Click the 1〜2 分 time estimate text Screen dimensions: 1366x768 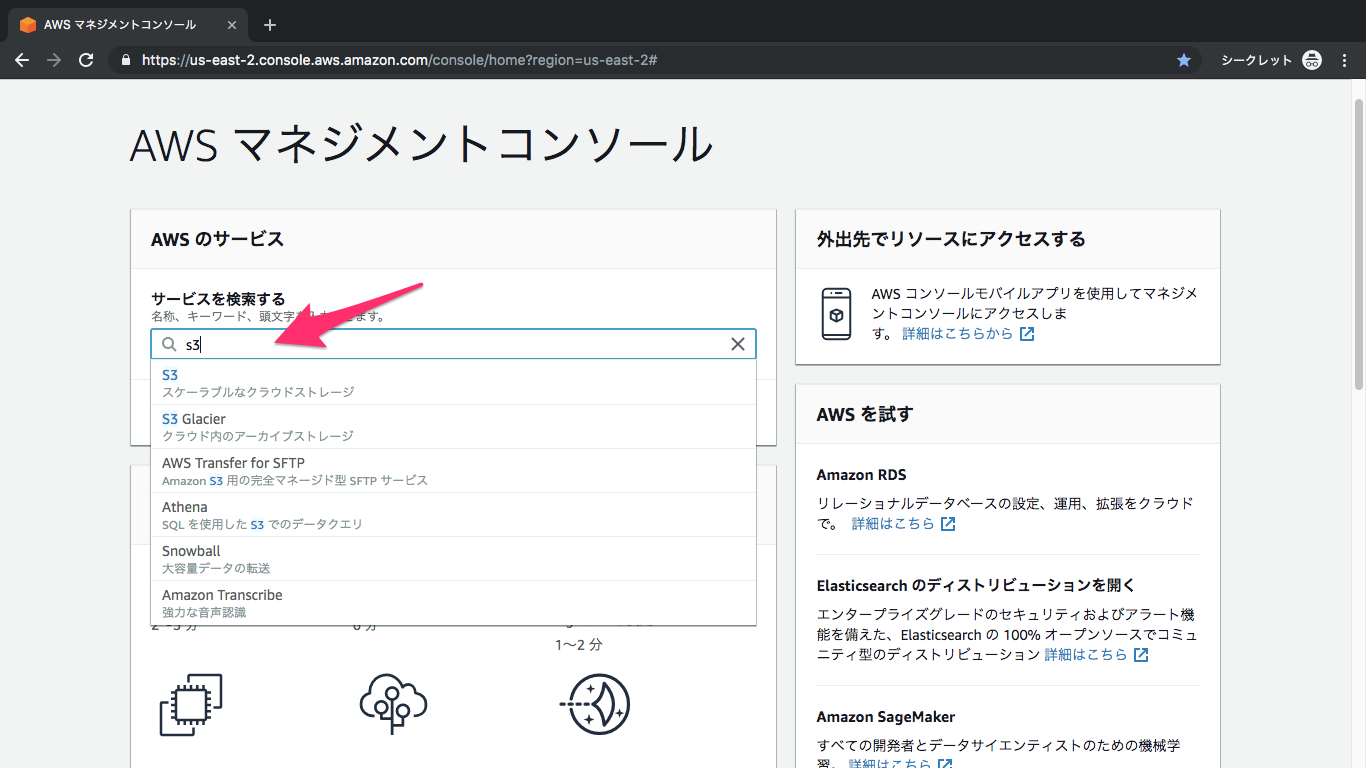(579, 645)
